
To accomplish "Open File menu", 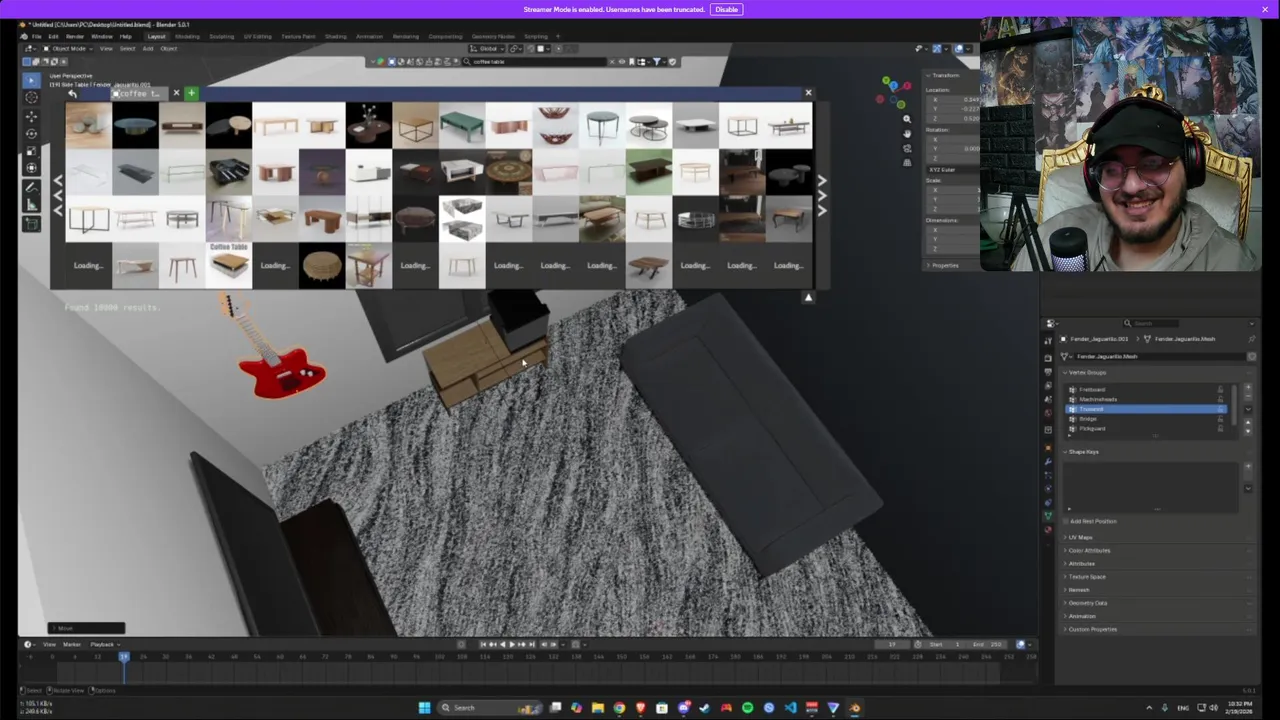I will [x=36, y=36].
